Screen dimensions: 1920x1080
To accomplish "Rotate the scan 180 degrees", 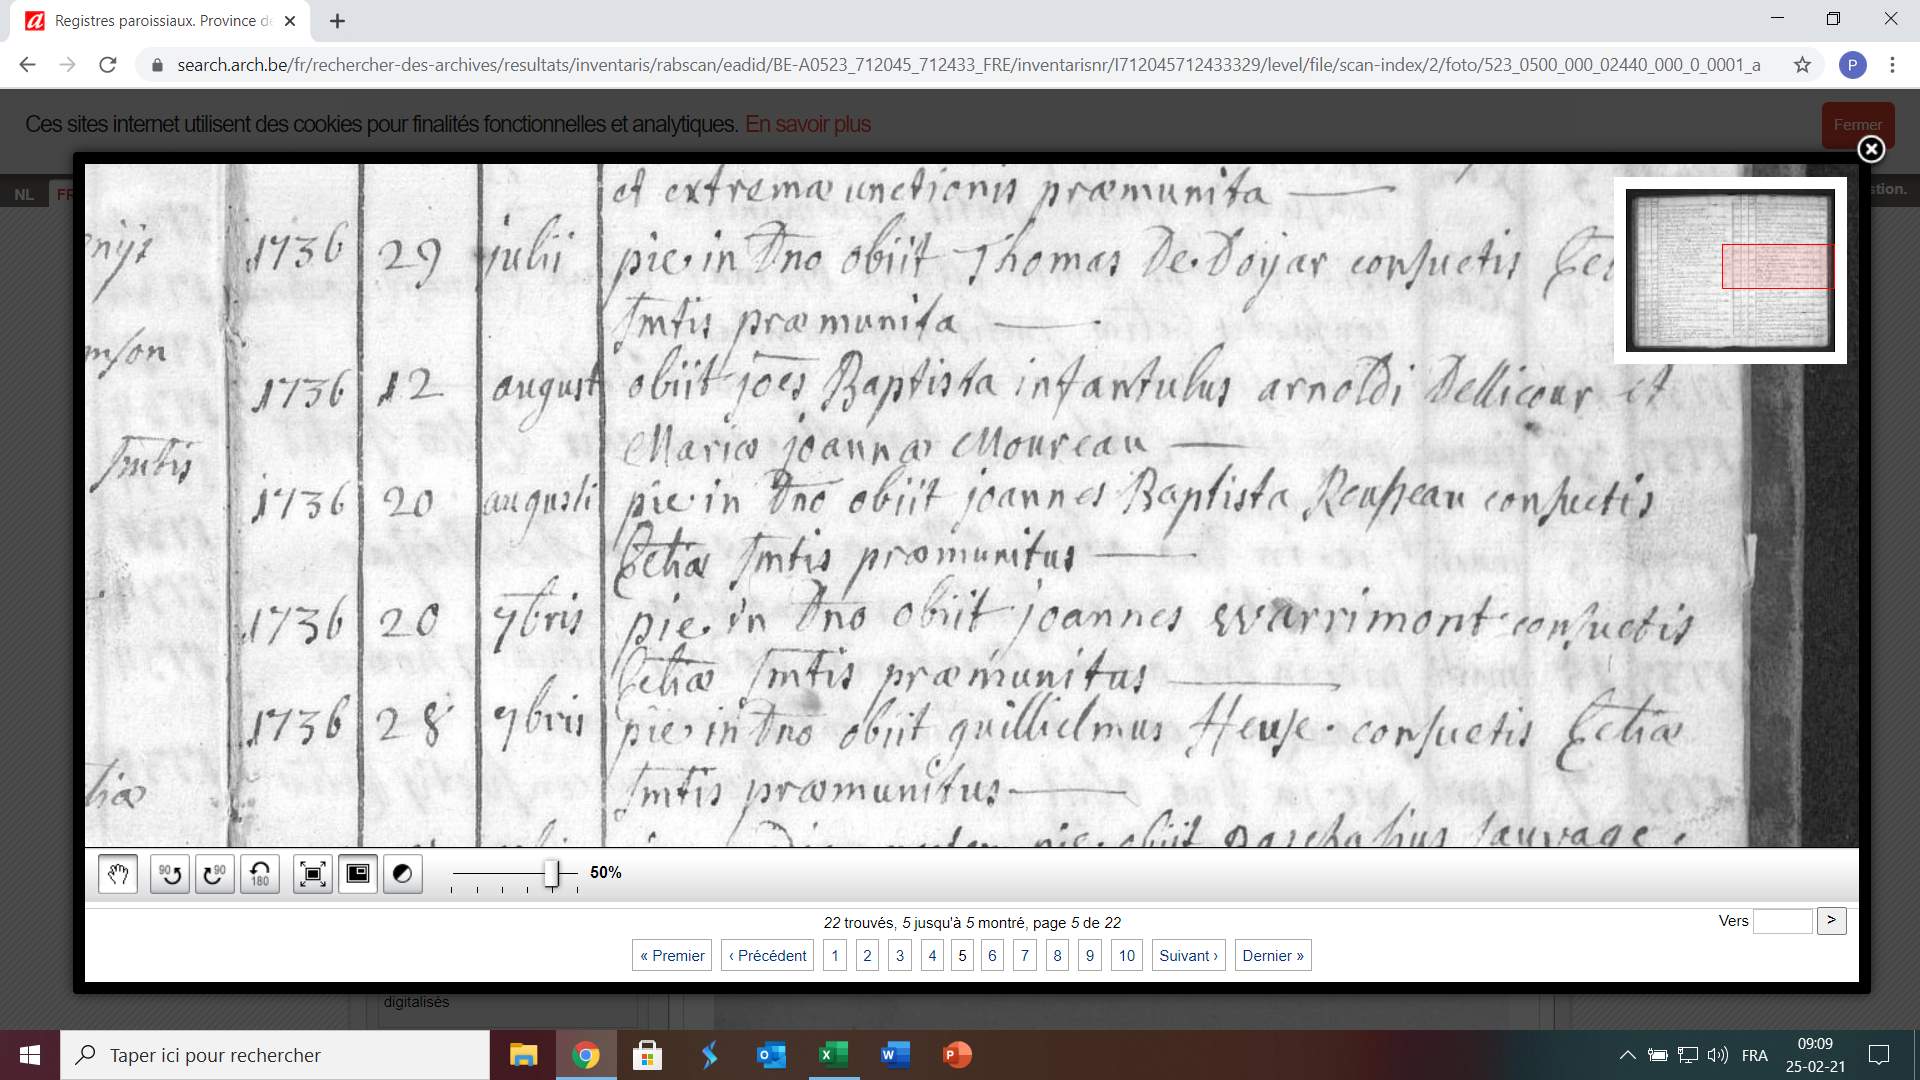I will point(260,874).
